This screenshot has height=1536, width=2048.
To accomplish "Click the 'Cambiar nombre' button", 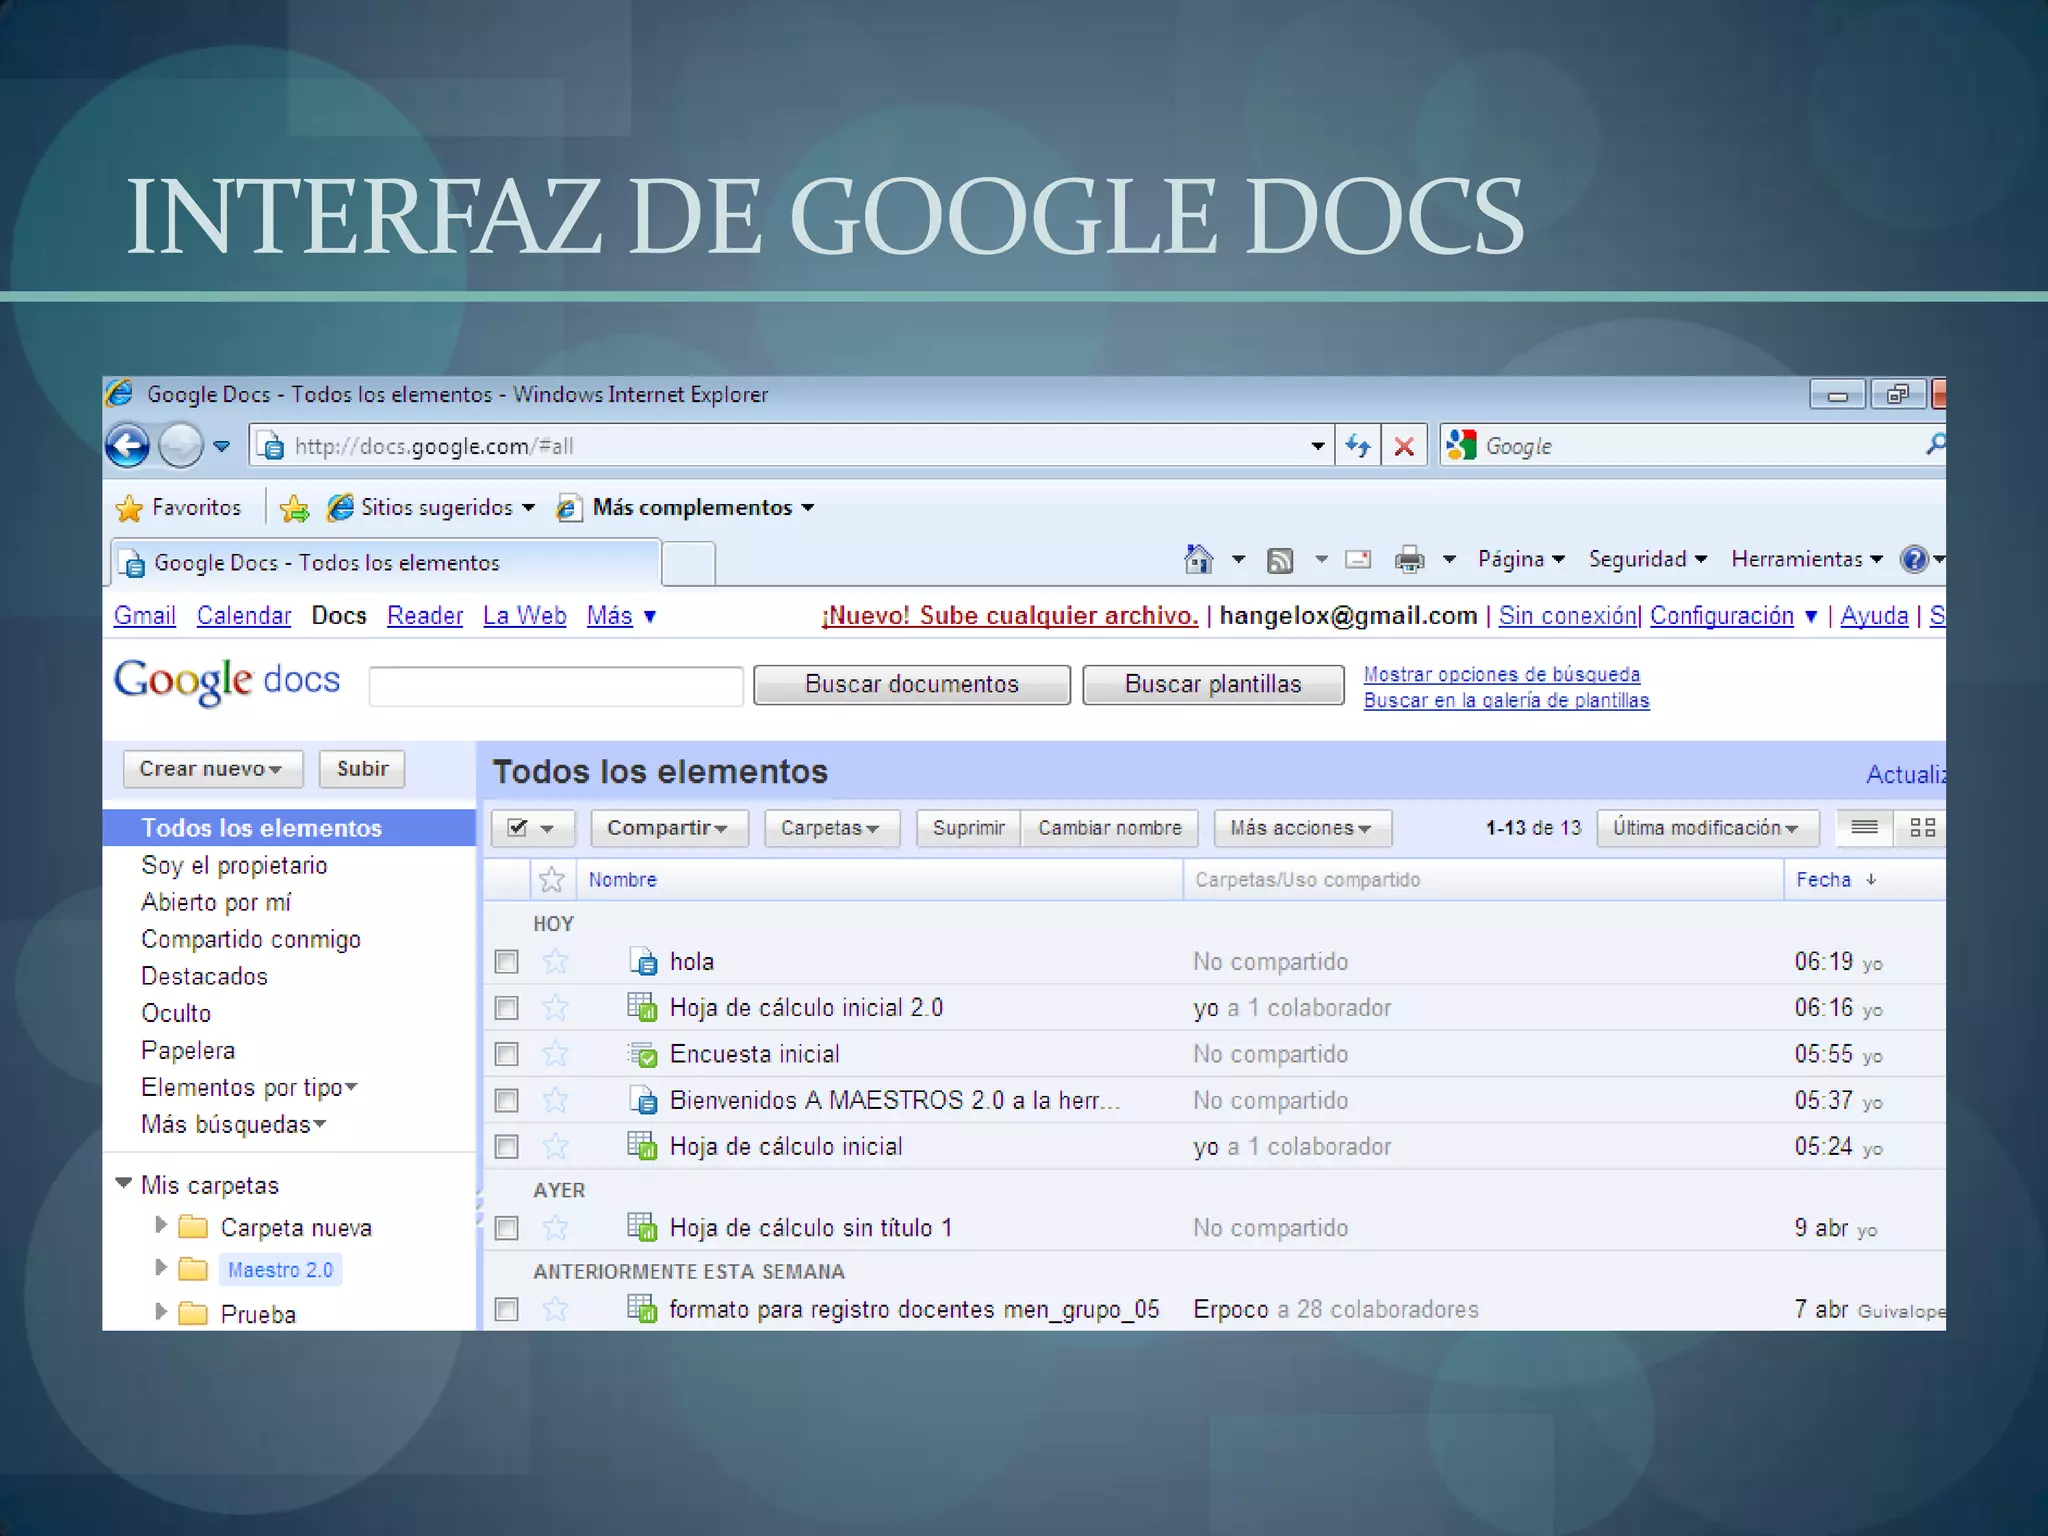I will (1109, 828).
